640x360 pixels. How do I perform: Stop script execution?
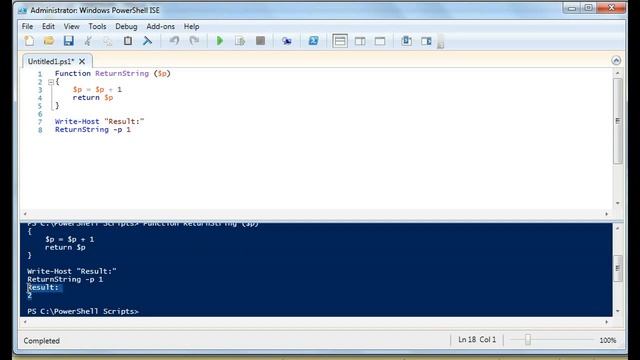pyautogui.click(x=260, y=41)
